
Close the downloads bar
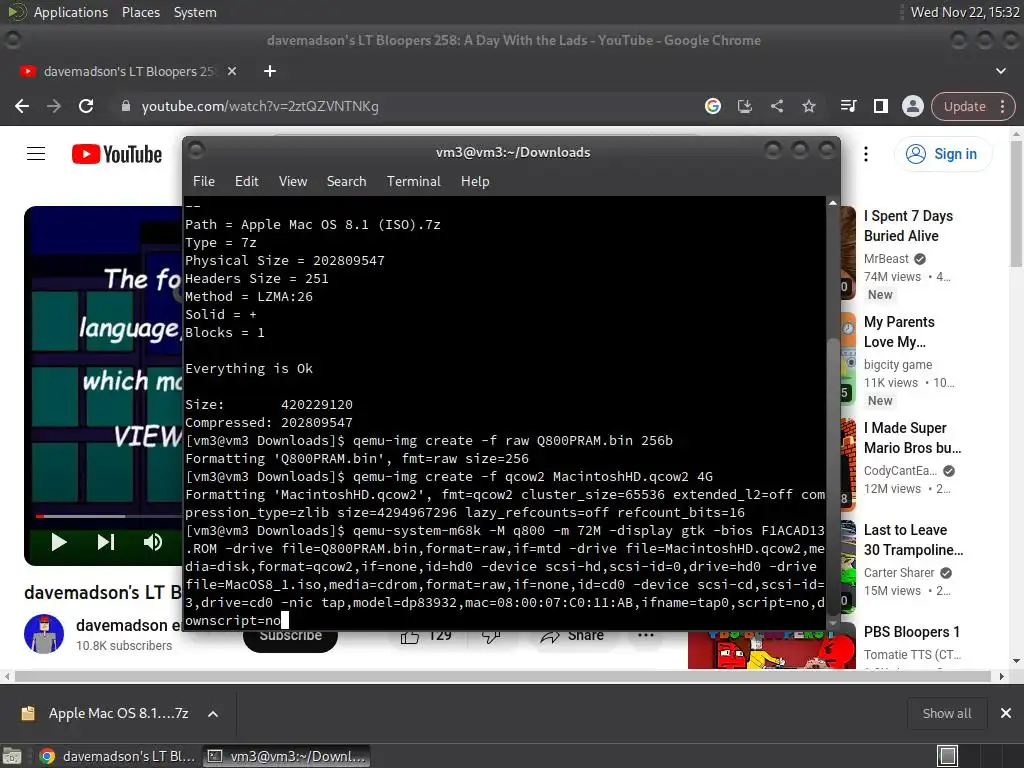tap(1006, 714)
